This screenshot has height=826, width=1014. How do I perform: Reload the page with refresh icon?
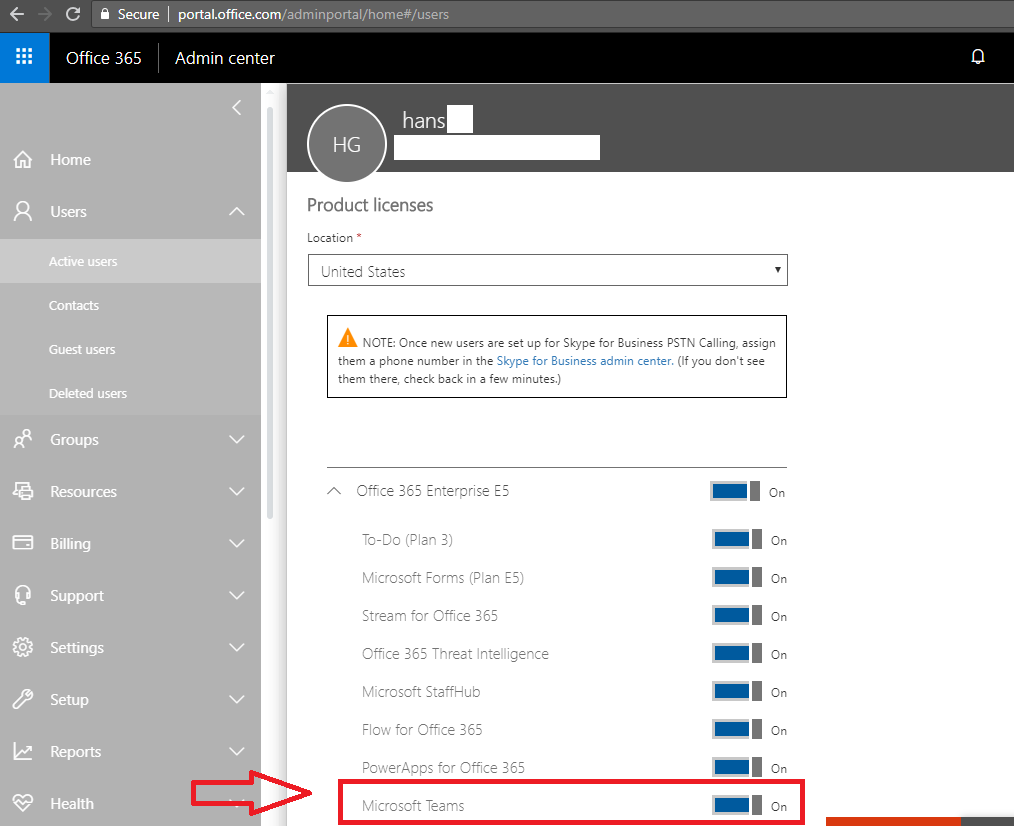(x=73, y=14)
